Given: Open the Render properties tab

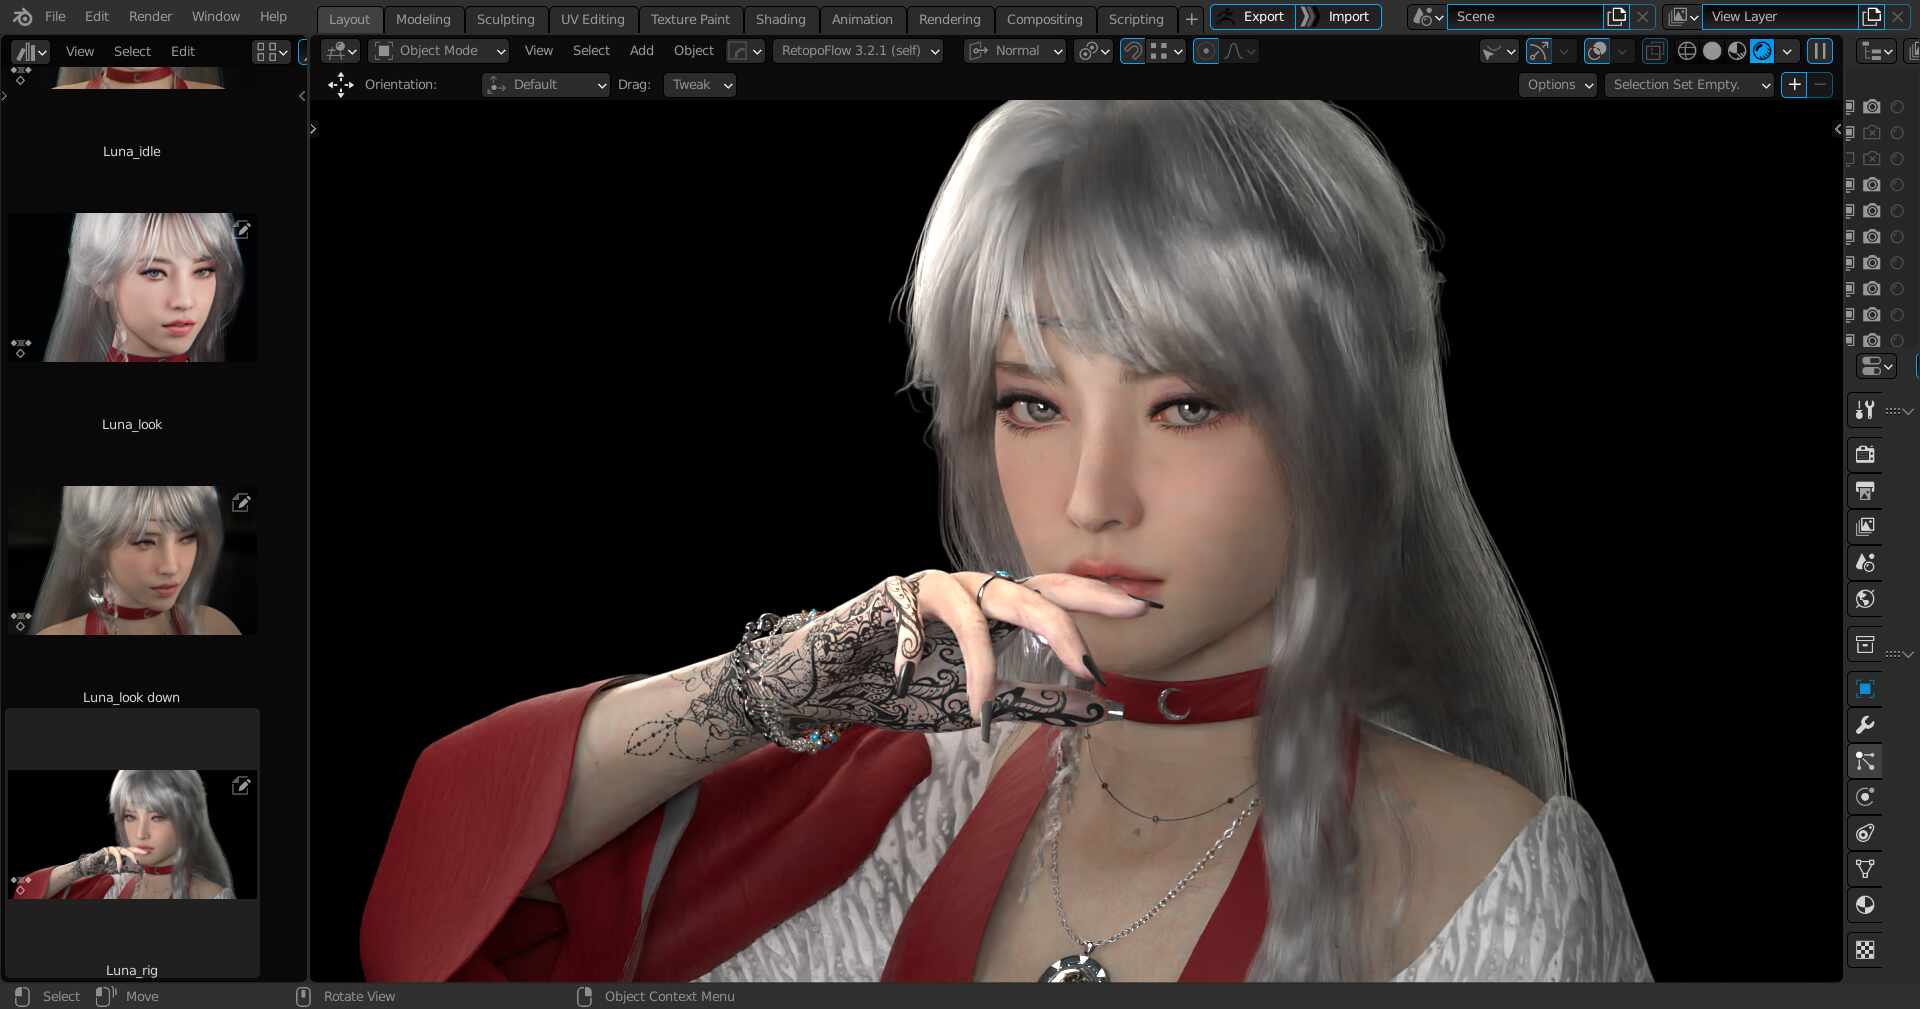Looking at the screenshot, I should coord(1864,454).
